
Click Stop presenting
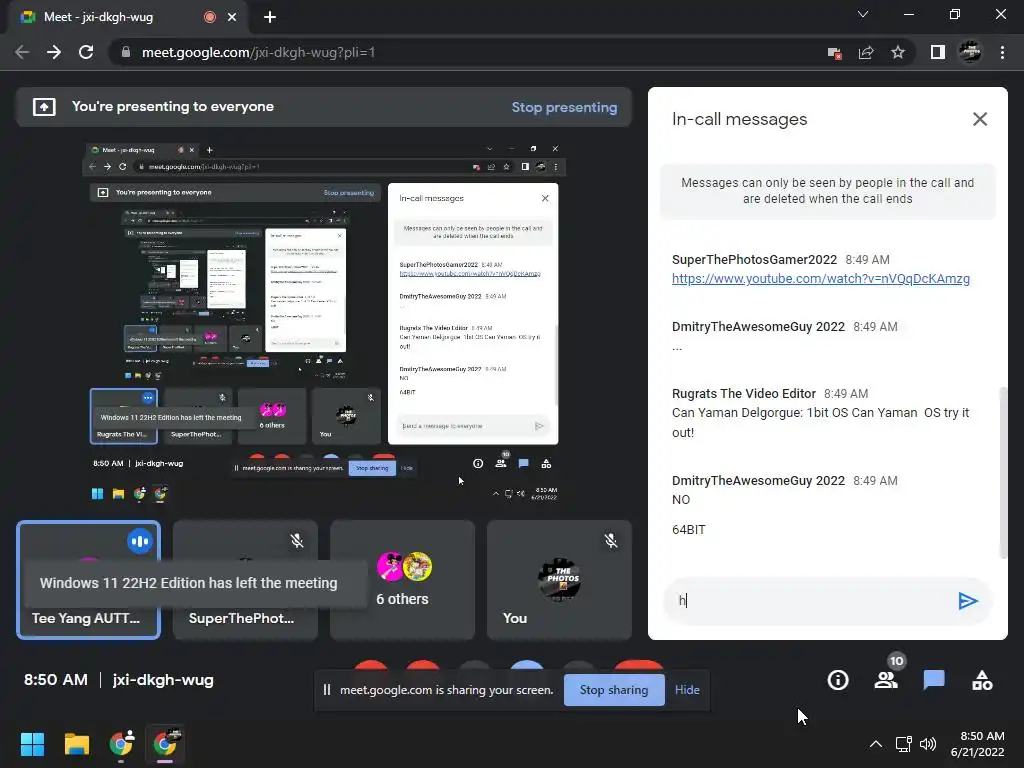click(x=564, y=107)
